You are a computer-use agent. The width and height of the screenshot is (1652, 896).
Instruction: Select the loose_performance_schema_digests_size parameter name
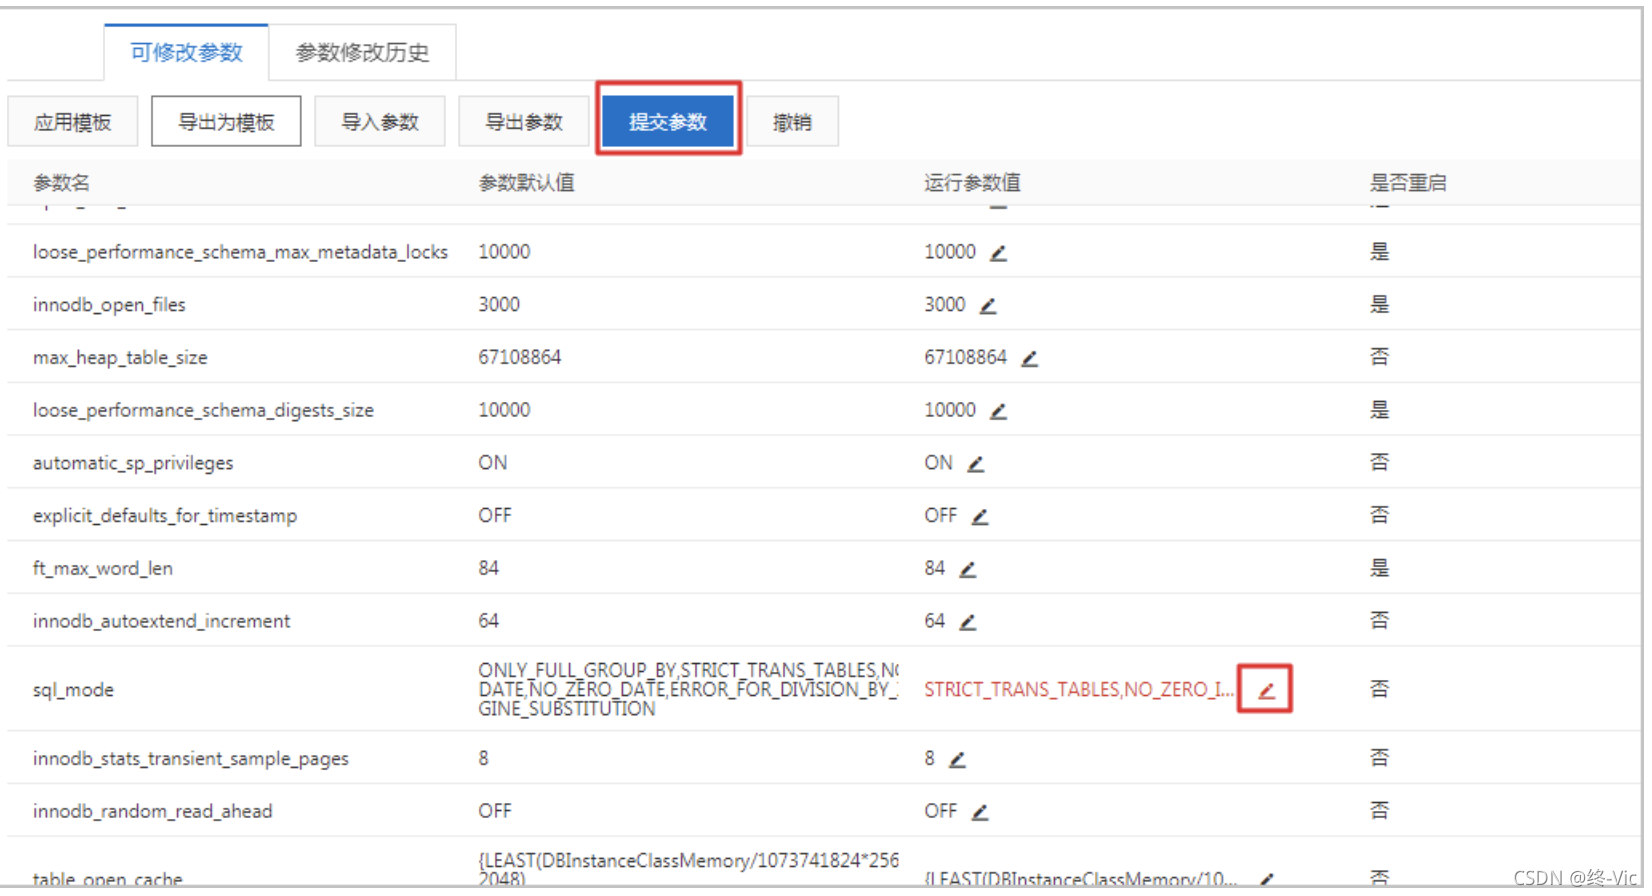[x=203, y=411]
